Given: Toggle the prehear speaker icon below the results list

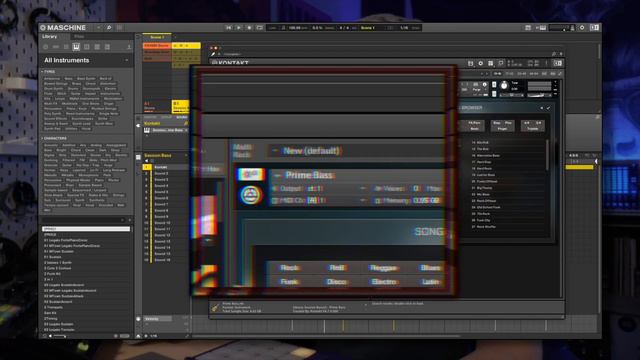Looking at the screenshot, I should (x=51, y=336).
